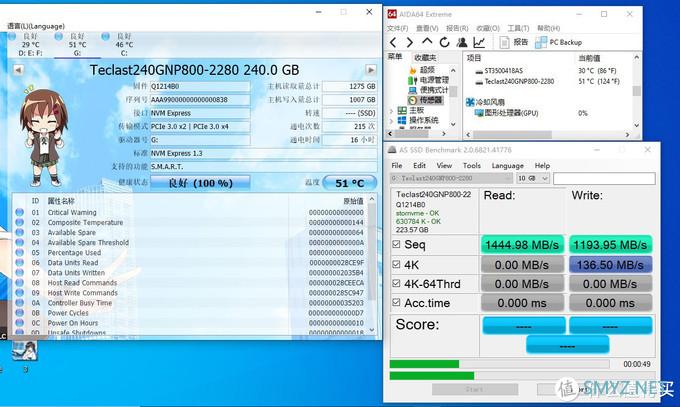Select the Data Units Written attribute row
Image resolution: width=680 pixels, height=407 pixels.
[190, 272]
